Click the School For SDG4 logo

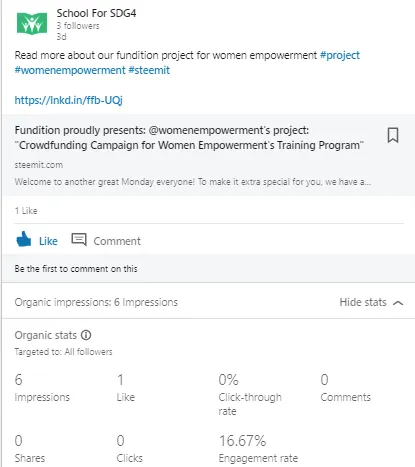click(32, 23)
